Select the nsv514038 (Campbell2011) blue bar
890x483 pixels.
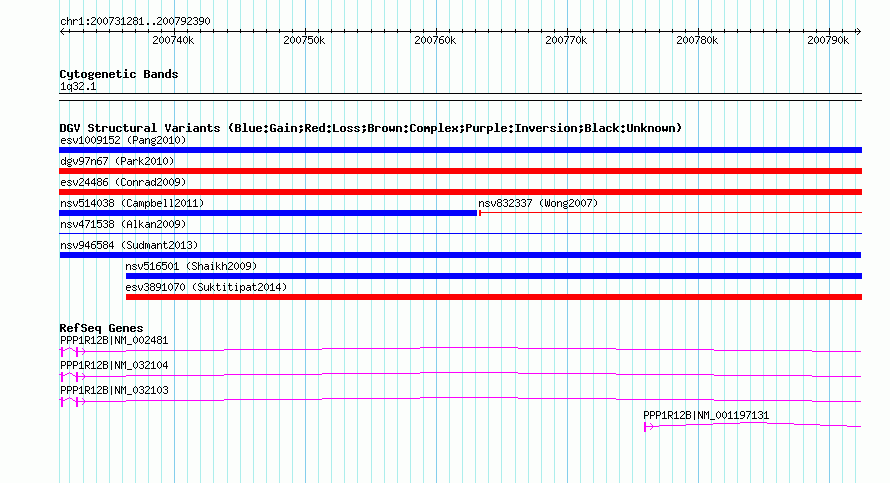[x=268, y=213]
